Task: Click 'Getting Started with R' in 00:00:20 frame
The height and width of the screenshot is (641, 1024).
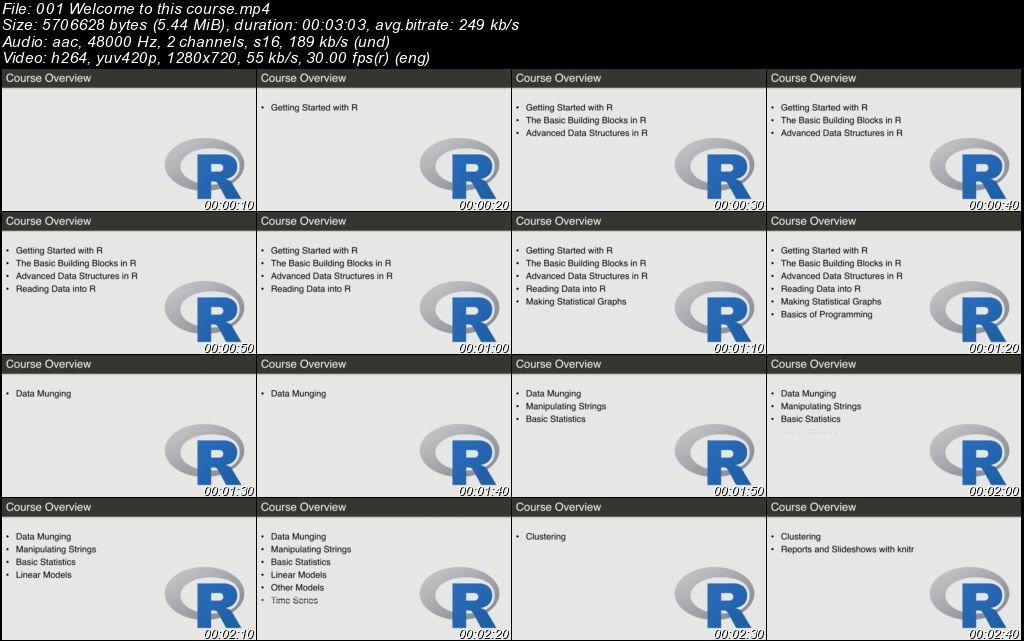Action: 314,108
